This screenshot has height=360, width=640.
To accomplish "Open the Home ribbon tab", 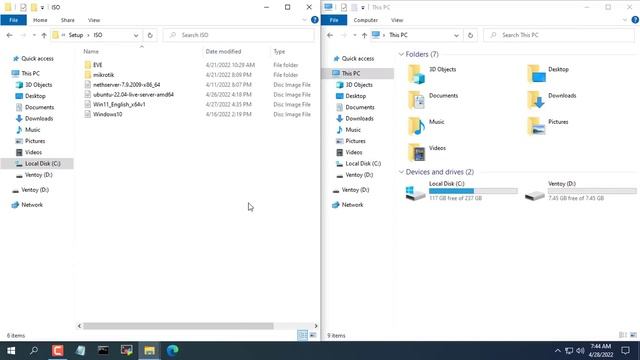I will pos(40,20).
